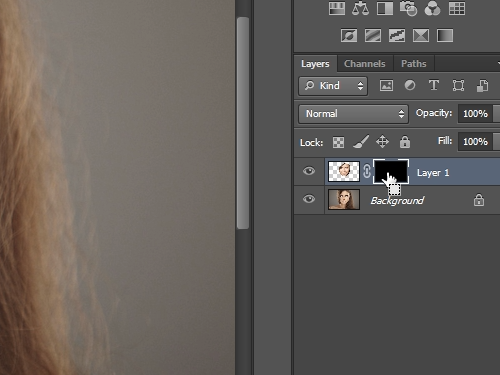The height and width of the screenshot is (375, 500).
Task: Lock transparent pixels (checkerboard icon)
Action: click(338, 142)
